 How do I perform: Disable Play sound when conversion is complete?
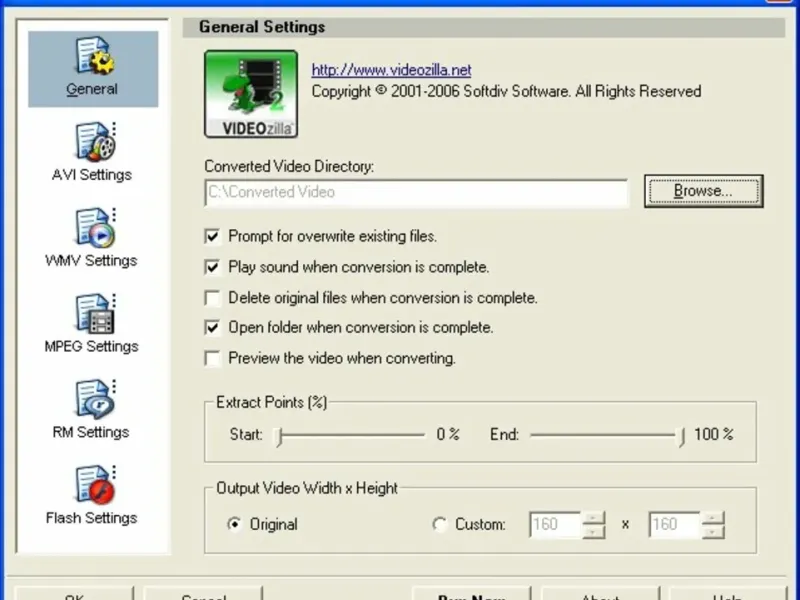(212, 267)
